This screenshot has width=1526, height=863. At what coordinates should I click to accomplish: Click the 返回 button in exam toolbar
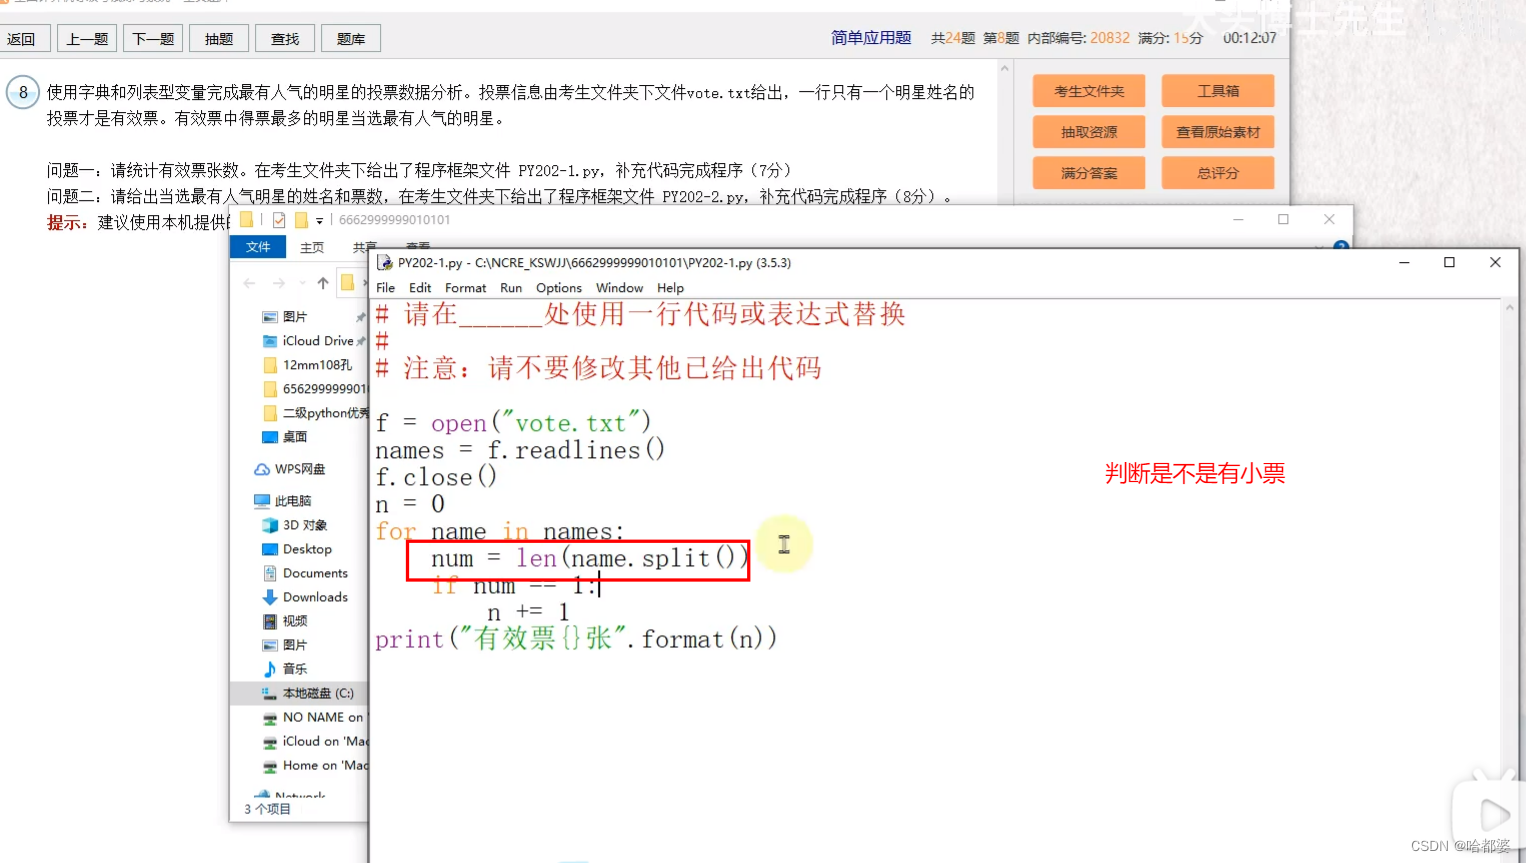tap(21, 39)
